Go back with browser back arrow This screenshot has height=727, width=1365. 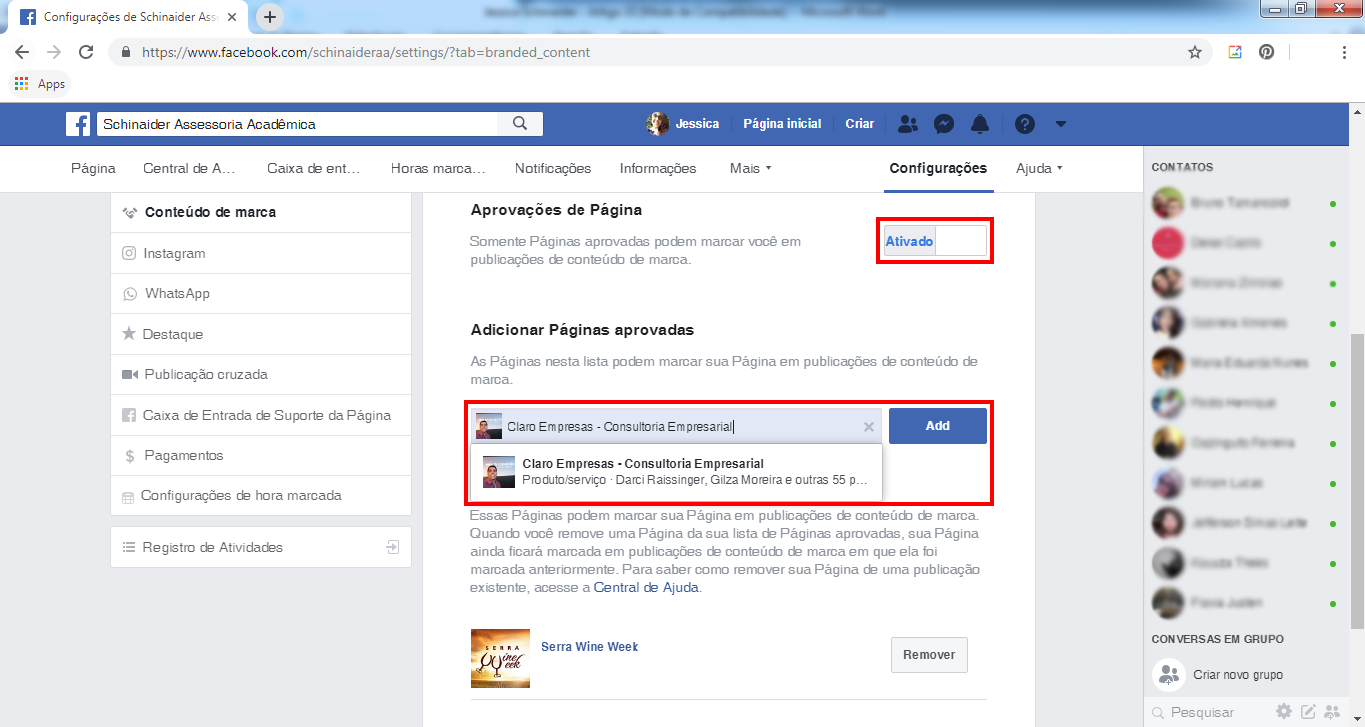(x=22, y=52)
